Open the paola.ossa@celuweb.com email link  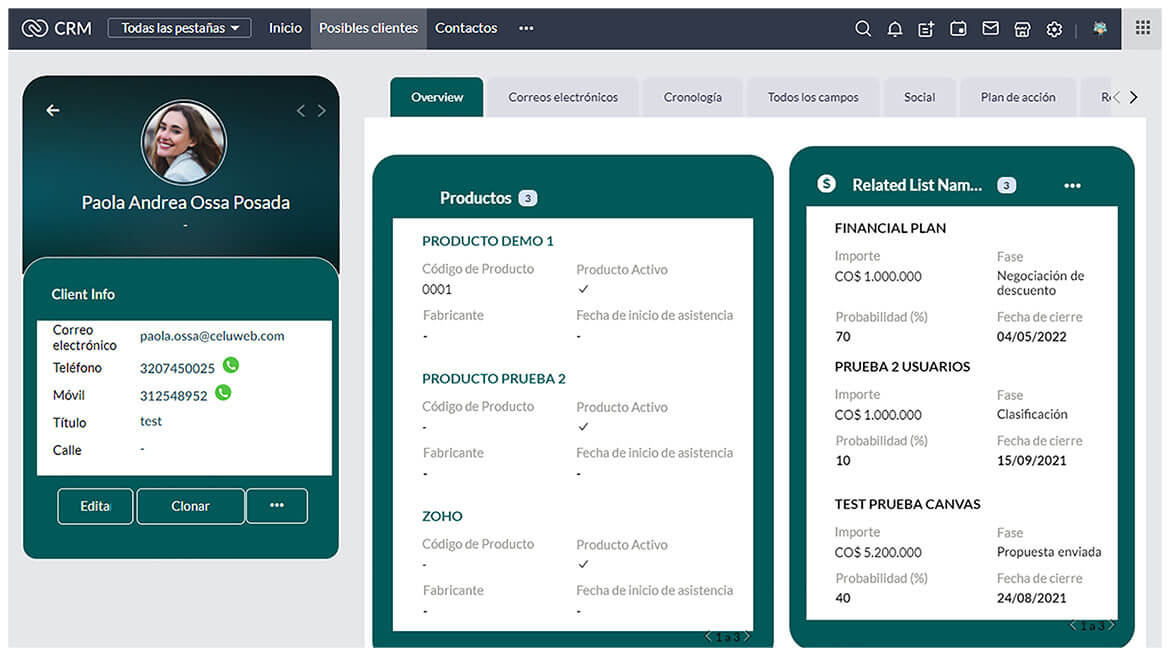(212, 336)
